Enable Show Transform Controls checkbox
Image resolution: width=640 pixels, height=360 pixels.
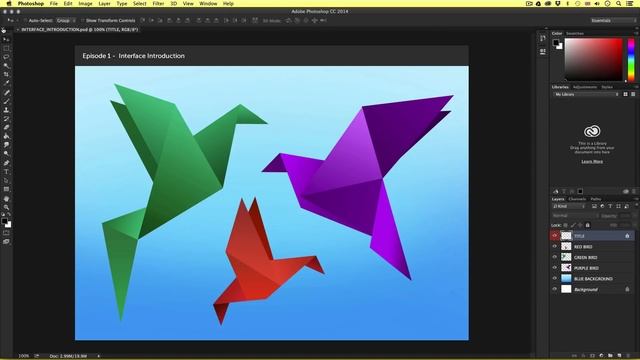[x=82, y=20]
